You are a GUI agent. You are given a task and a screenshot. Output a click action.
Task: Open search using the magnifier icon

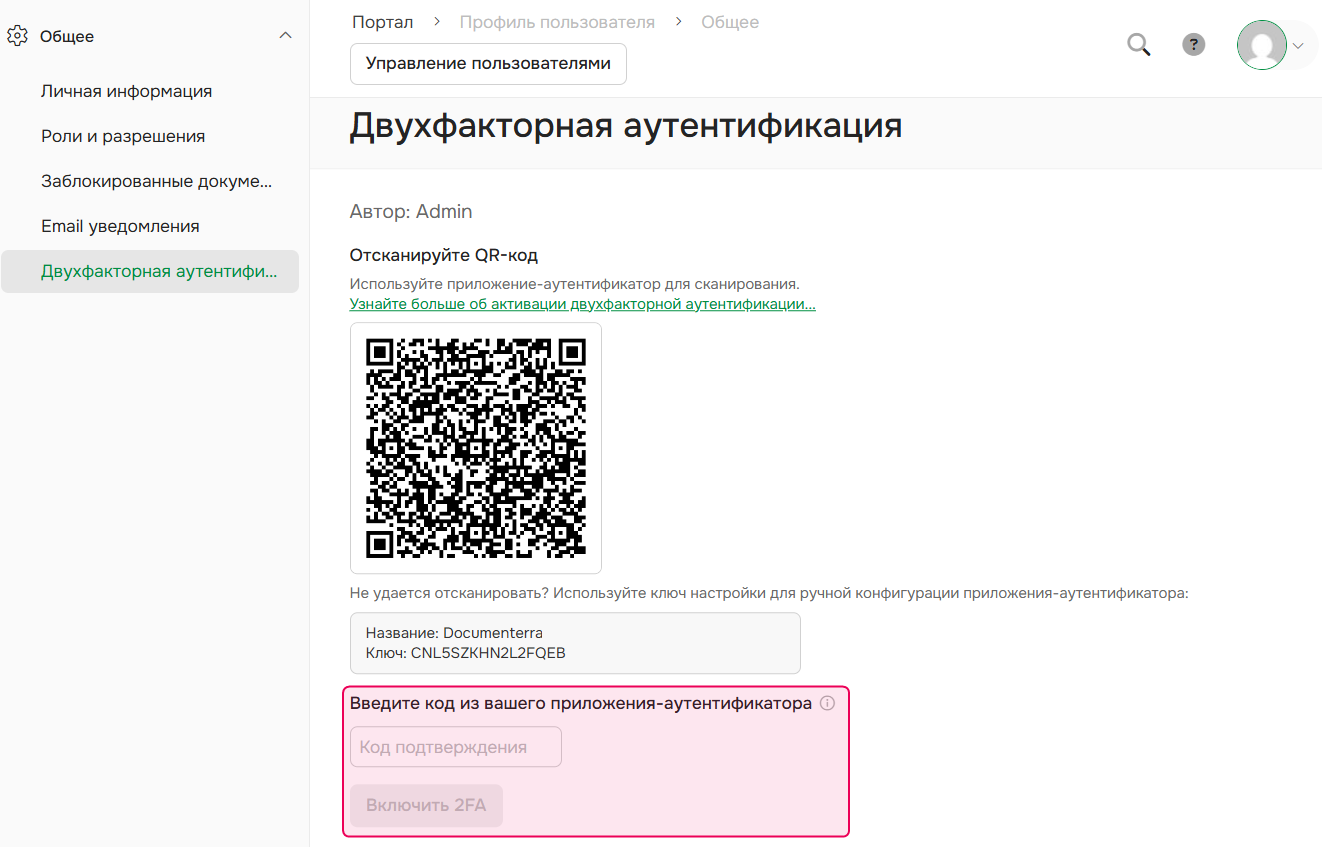[x=1138, y=44]
